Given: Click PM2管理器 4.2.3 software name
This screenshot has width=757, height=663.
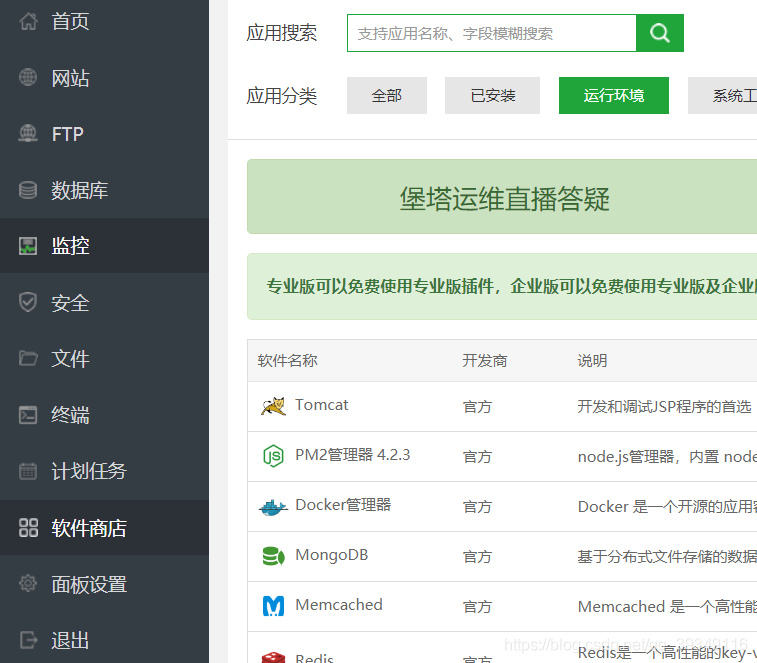Looking at the screenshot, I should [353, 455].
